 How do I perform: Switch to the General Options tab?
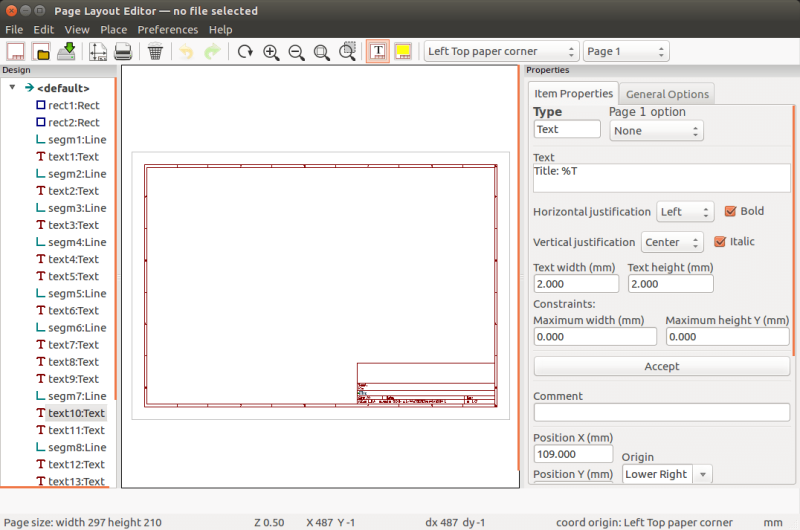[x=667, y=94]
